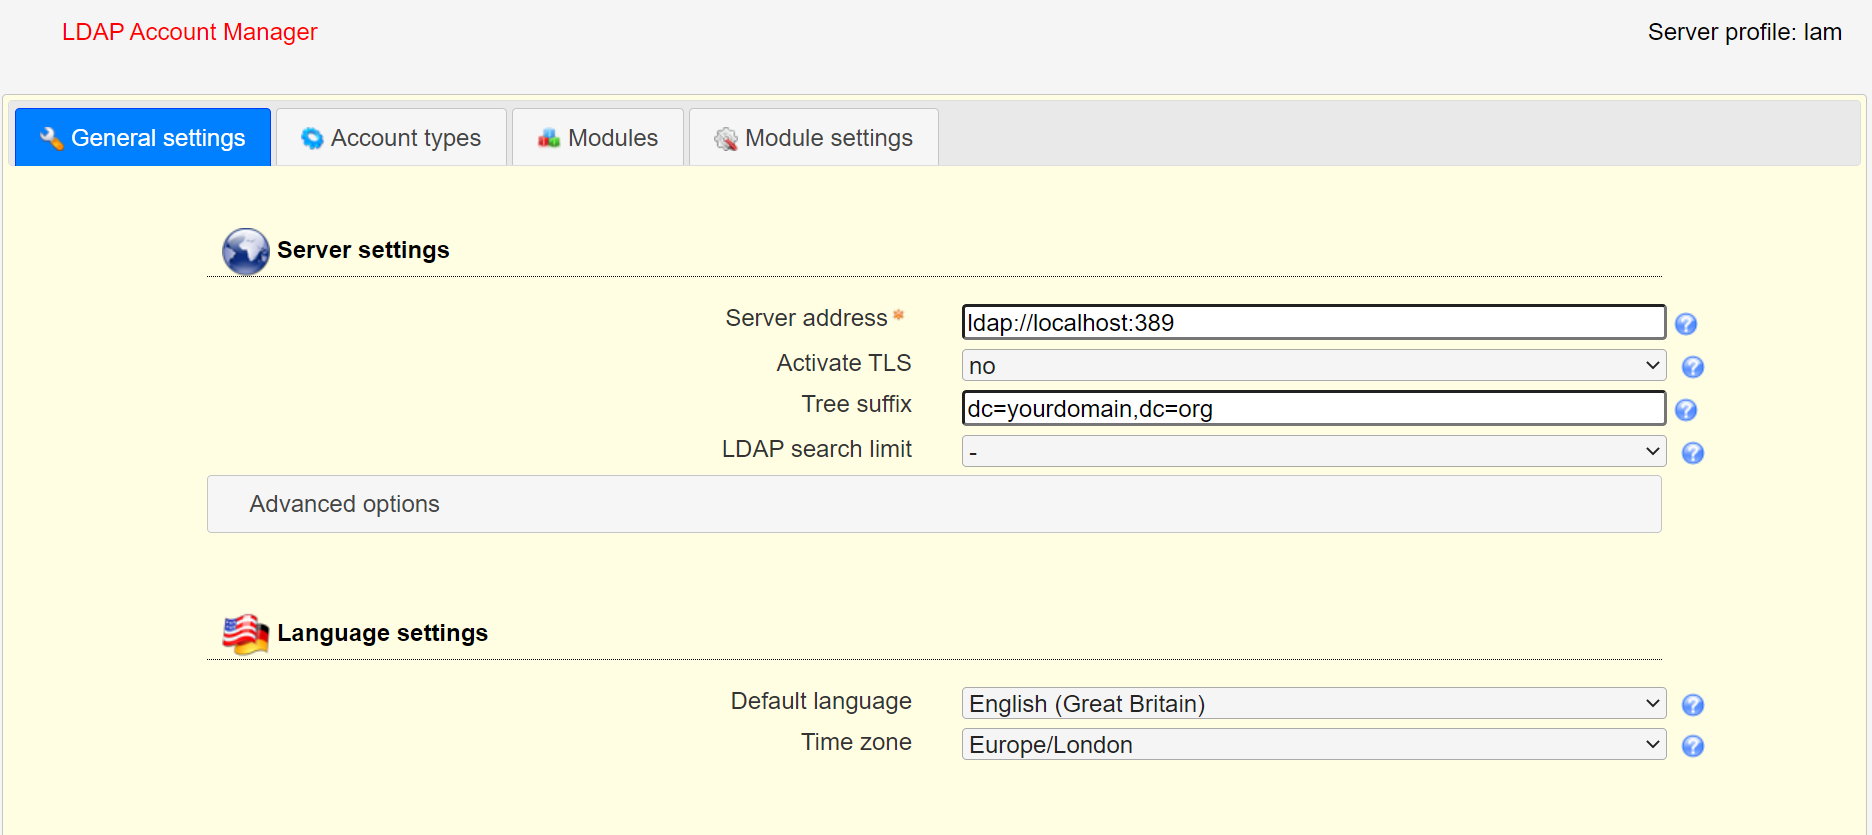Expand the Advanced options section

tap(934, 504)
